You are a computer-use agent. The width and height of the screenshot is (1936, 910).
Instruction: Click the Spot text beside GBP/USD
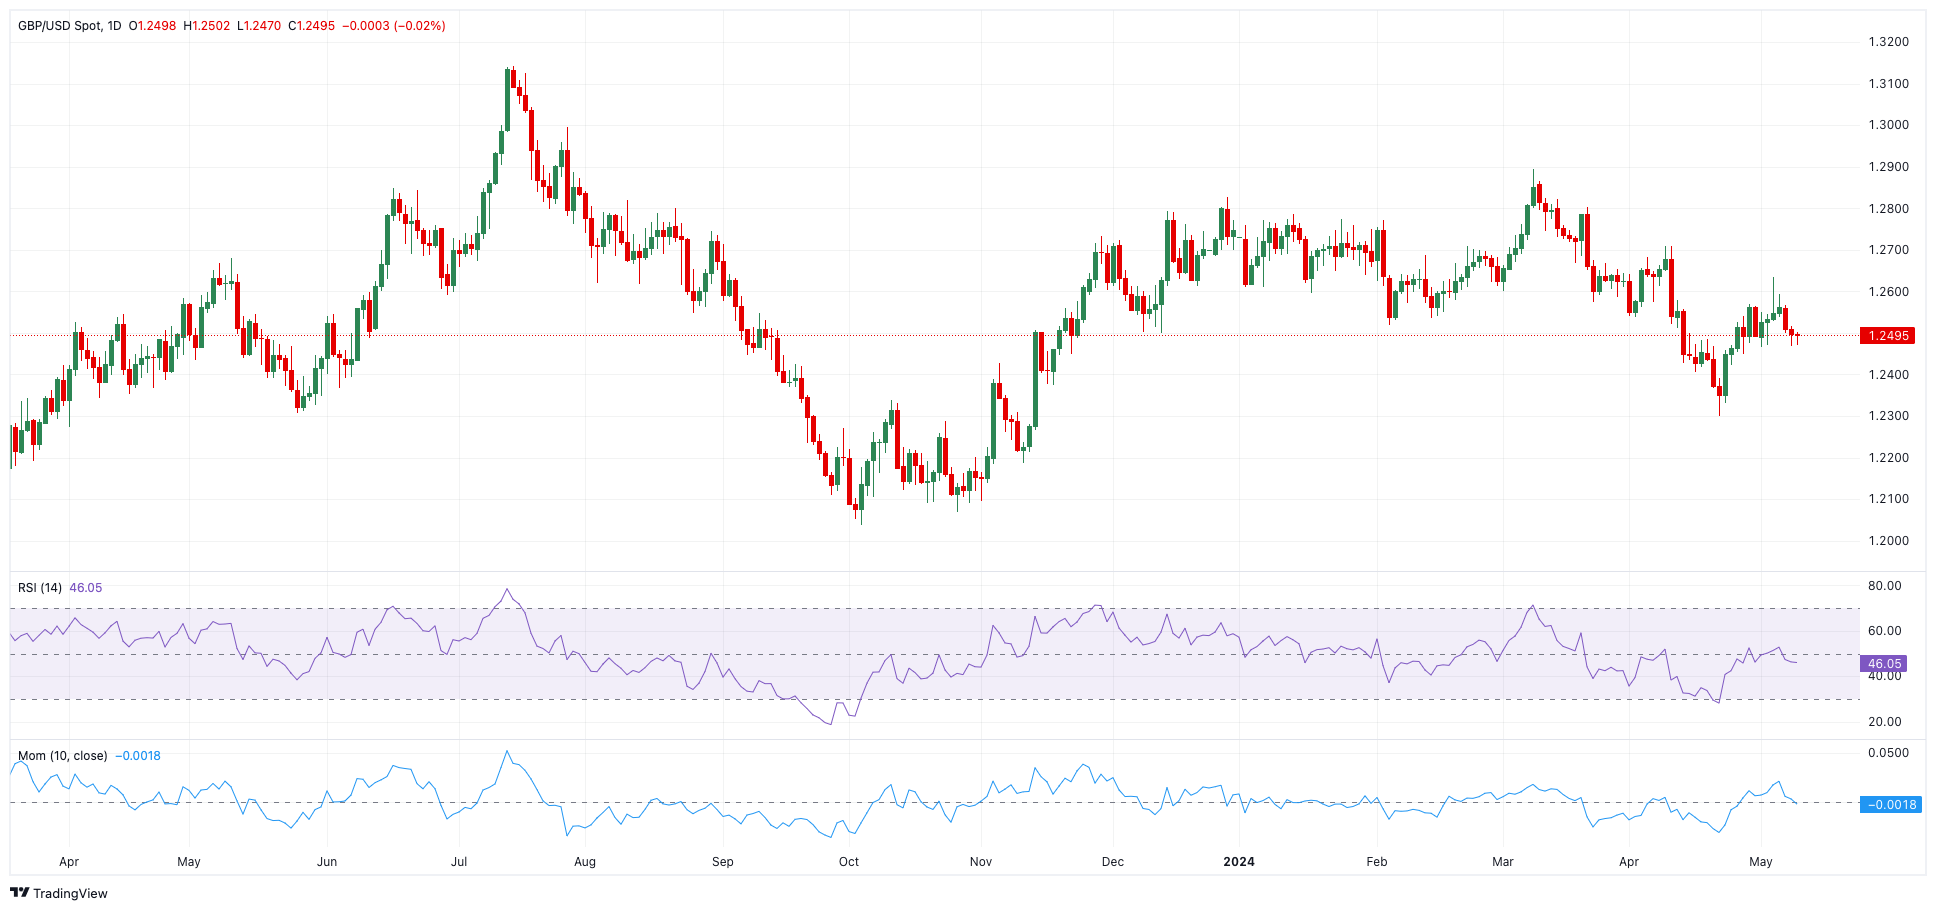[x=86, y=27]
